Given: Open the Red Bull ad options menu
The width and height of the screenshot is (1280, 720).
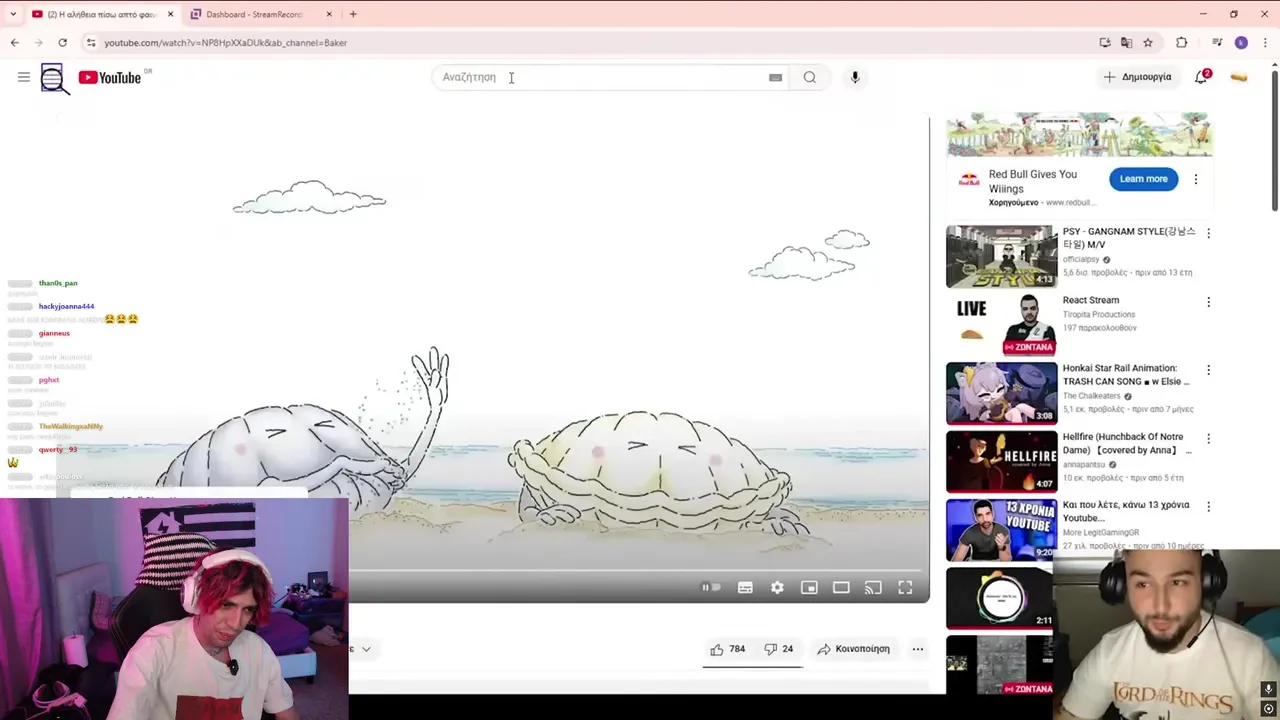Looking at the screenshot, I should tap(1195, 179).
